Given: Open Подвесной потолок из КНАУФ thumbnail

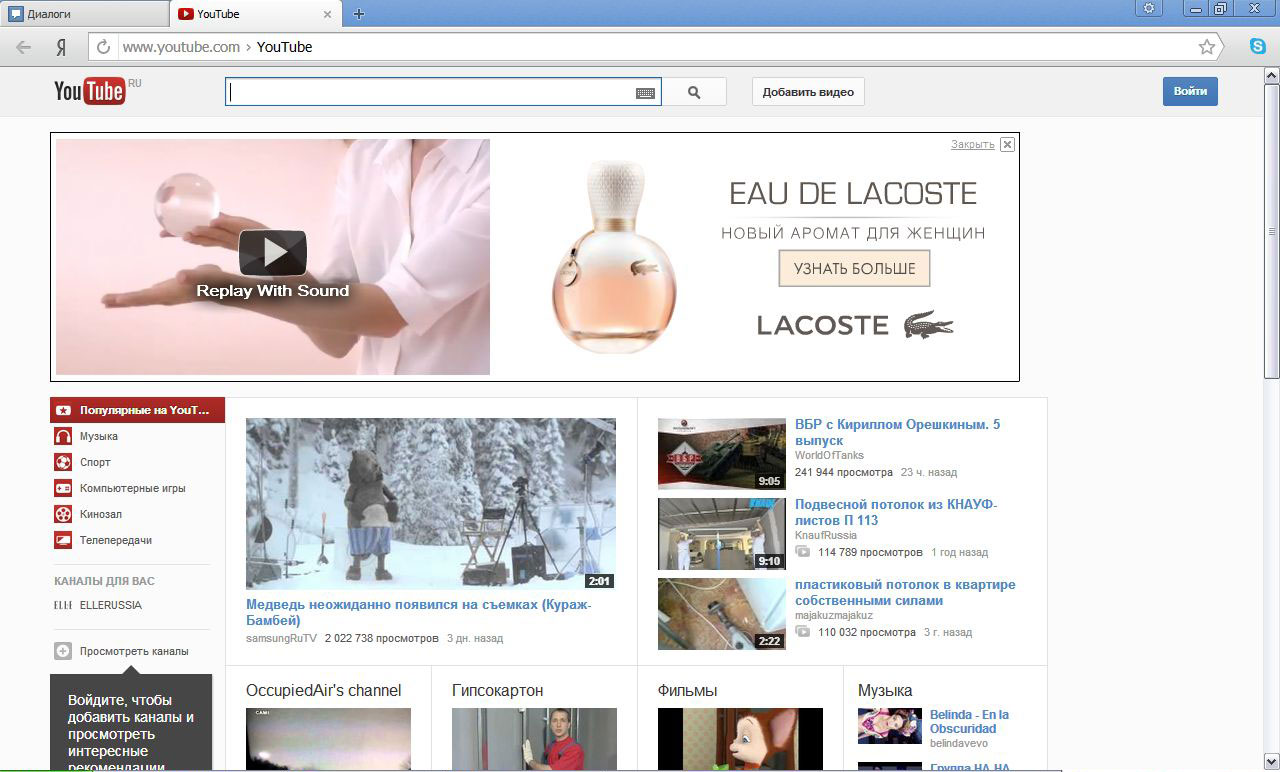Looking at the screenshot, I should (722, 534).
